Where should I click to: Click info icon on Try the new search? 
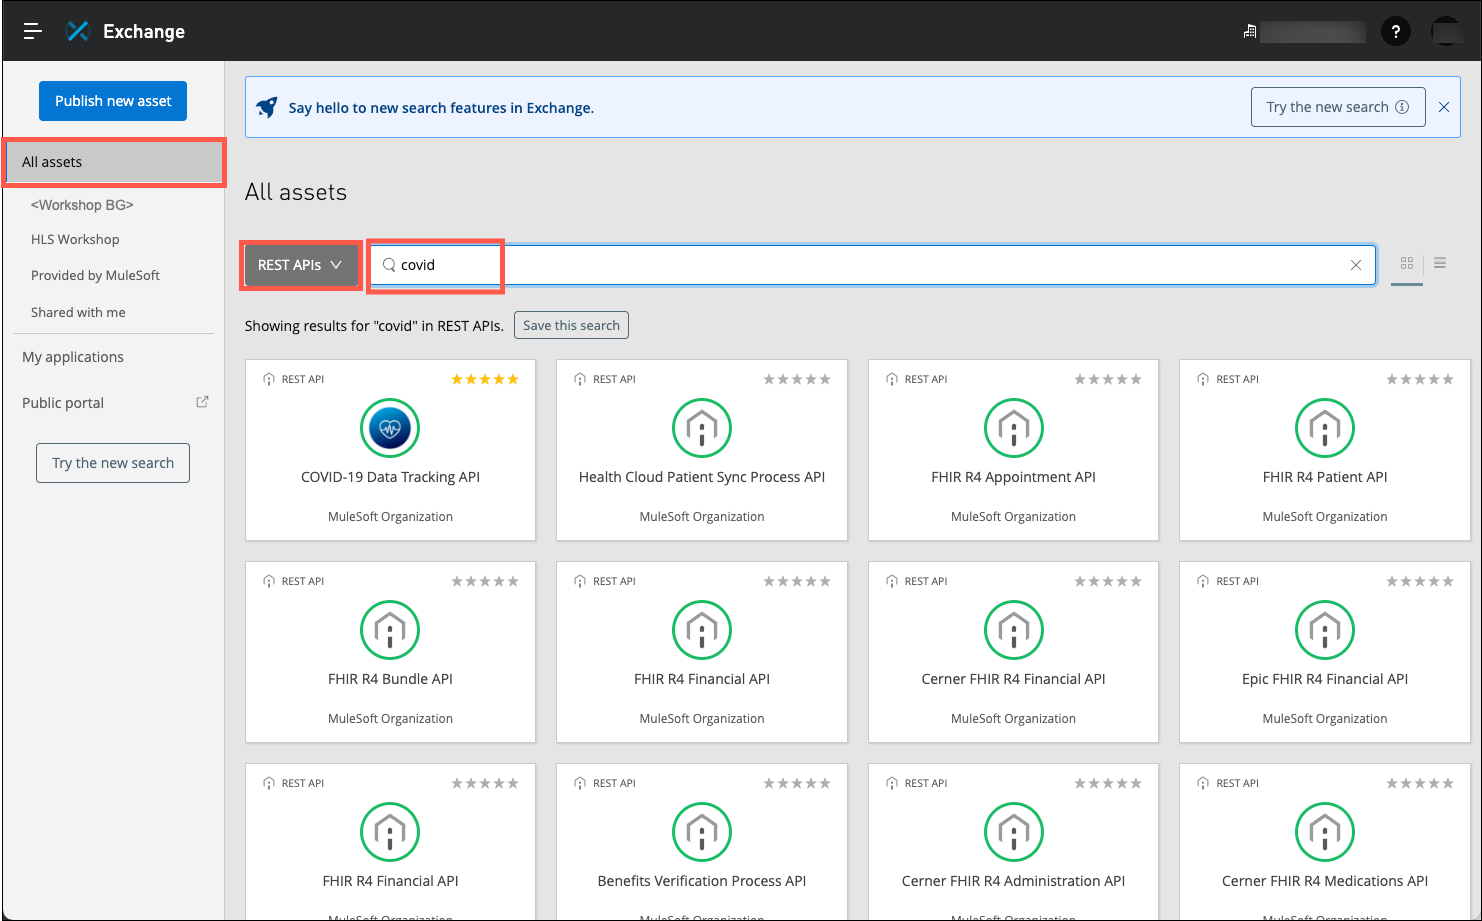[1401, 107]
